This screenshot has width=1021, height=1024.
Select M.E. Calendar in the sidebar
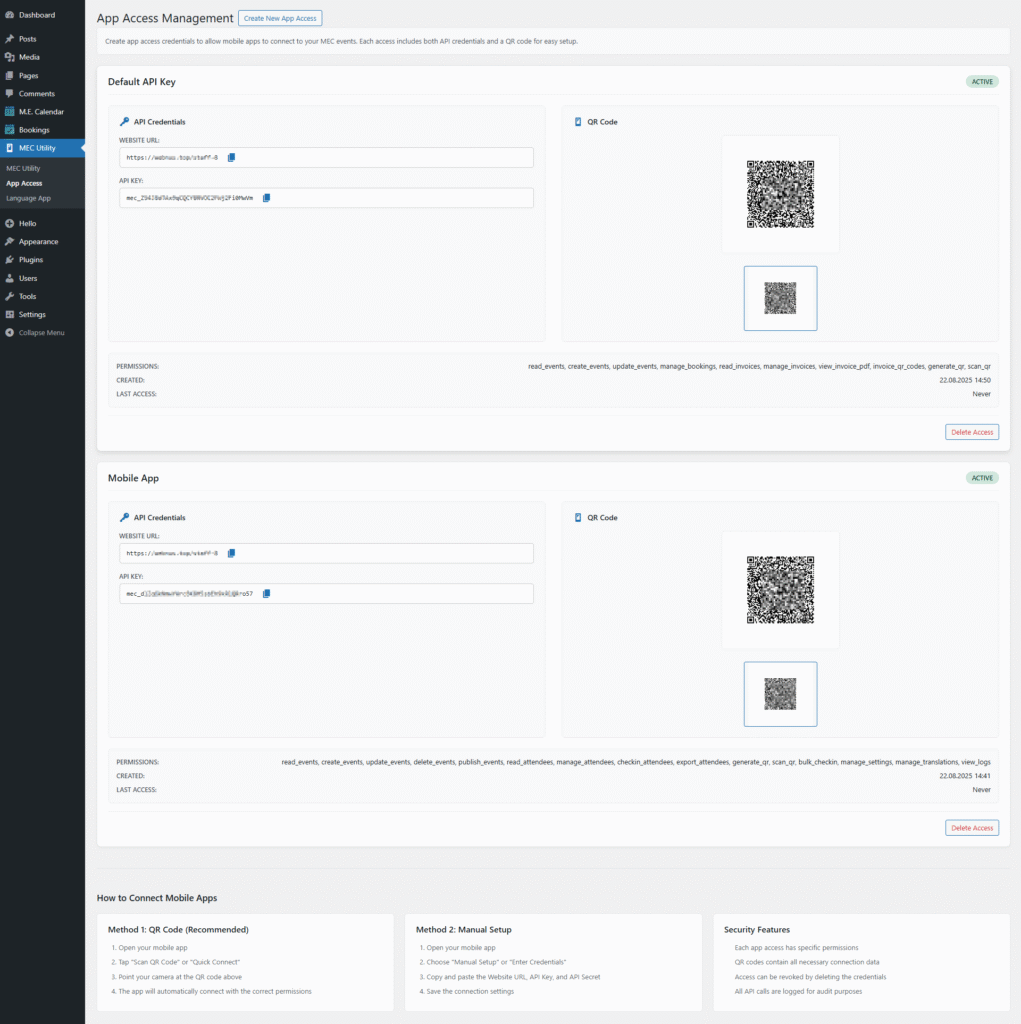[42, 112]
